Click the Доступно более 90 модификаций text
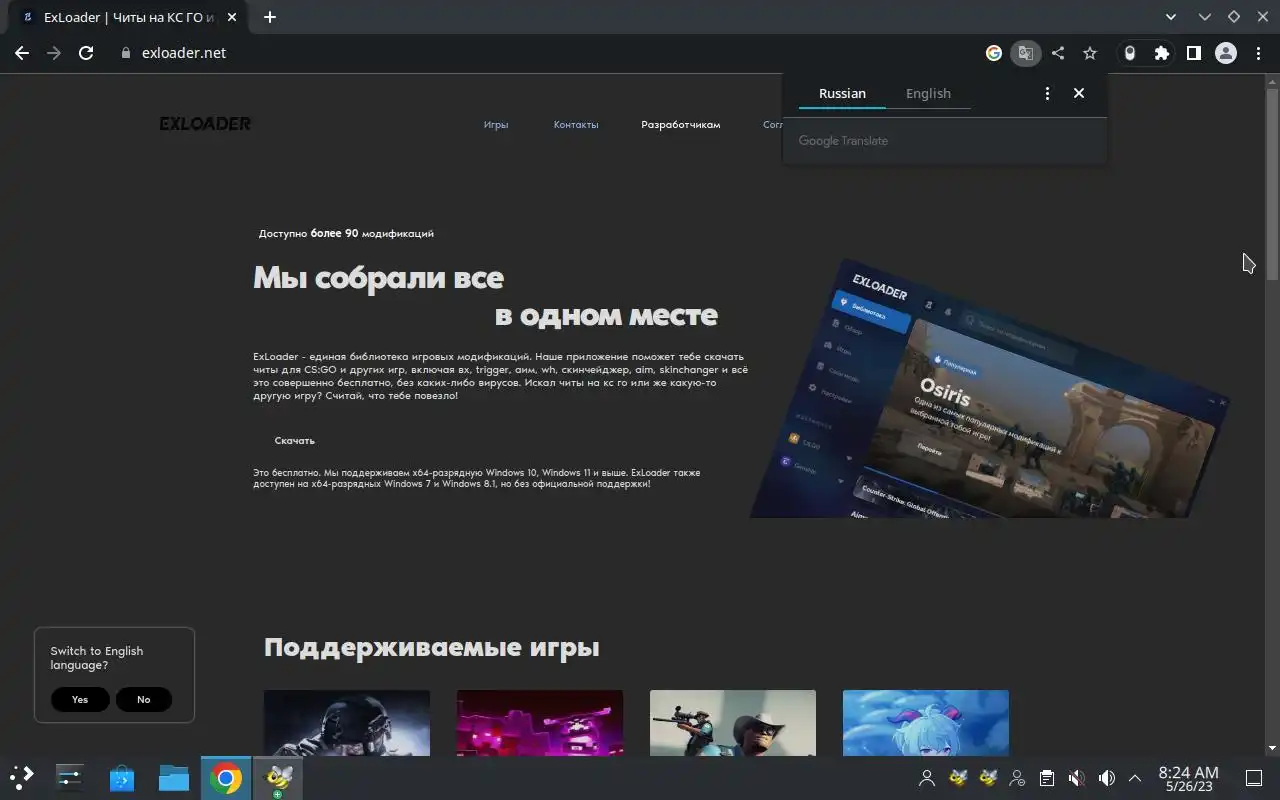 click(346, 234)
